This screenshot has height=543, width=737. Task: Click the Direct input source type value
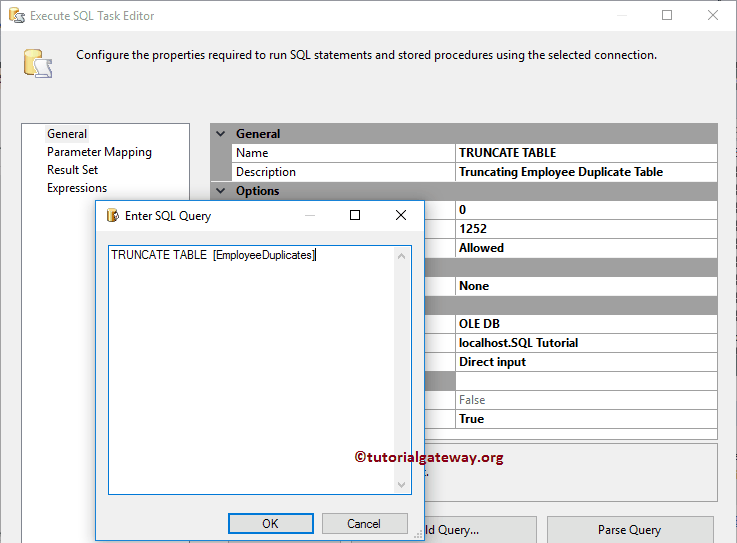click(x=586, y=362)
